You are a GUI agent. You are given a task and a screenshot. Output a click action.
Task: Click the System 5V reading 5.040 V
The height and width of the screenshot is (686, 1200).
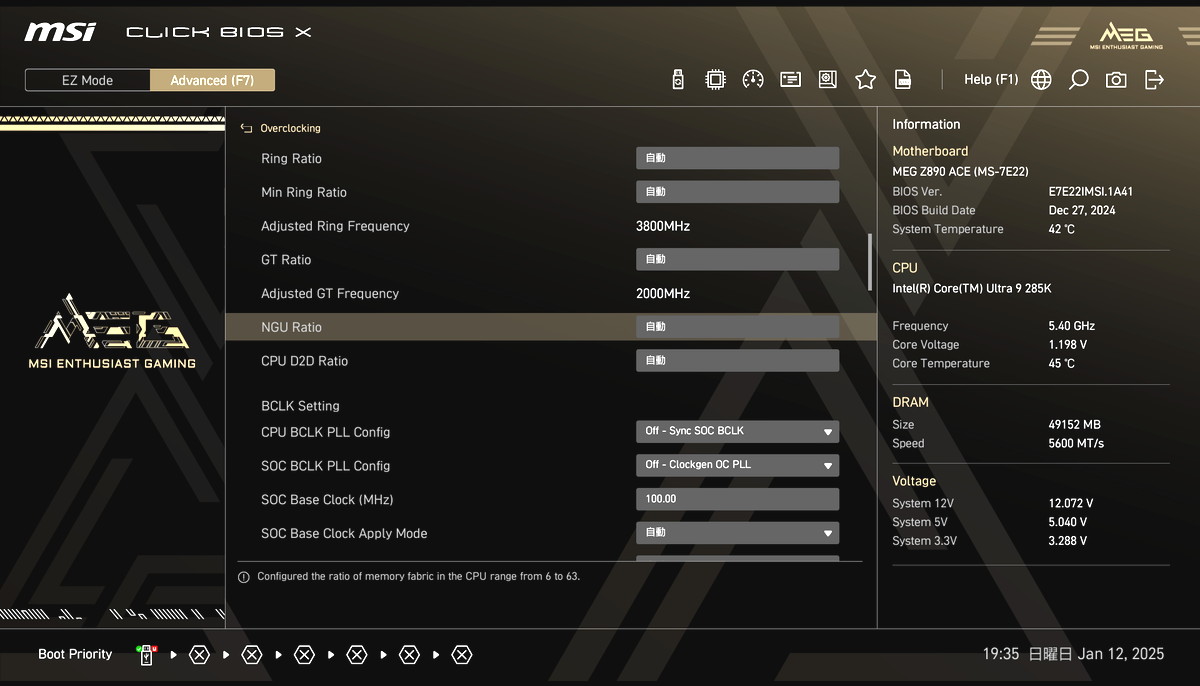pyautogui.click(x=1070, y=522)
